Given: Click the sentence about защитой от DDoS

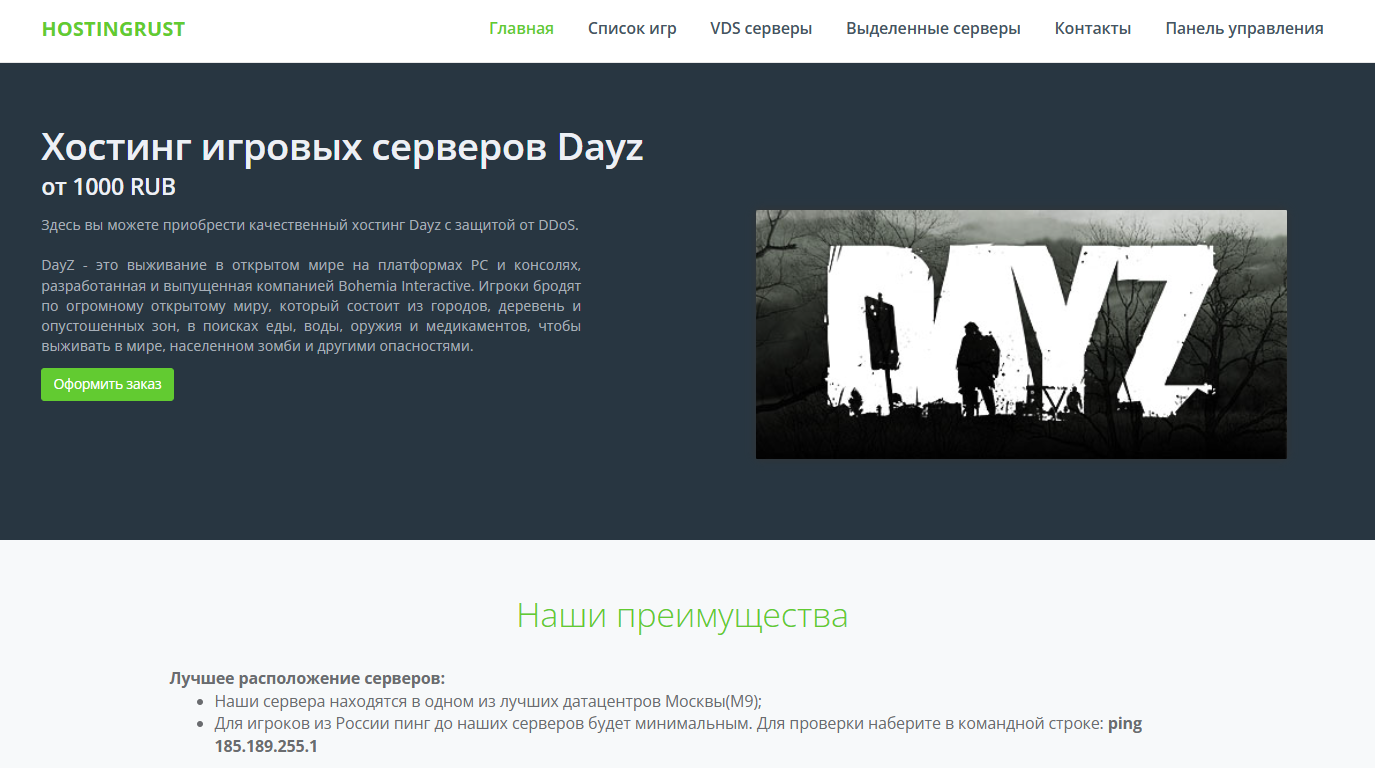Looking at the screenshot, I should tap(310, 225).
